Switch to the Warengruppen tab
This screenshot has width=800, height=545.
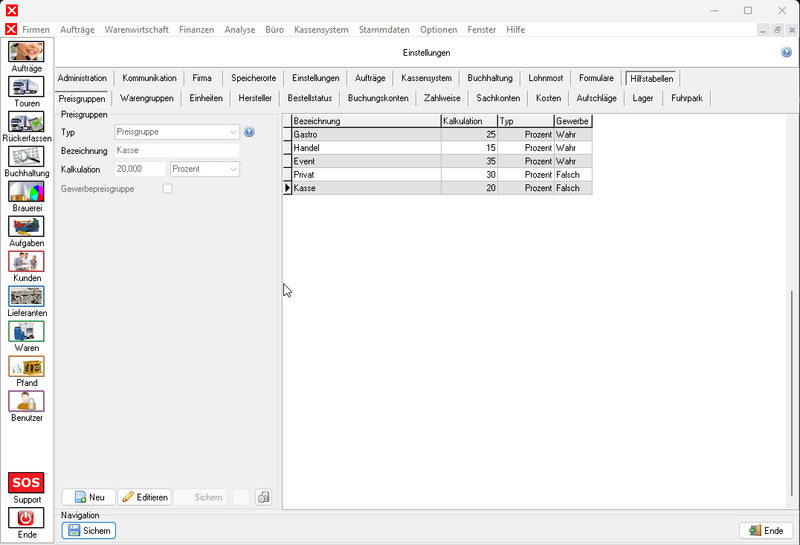pyautogui.click(x=146, y=98)
